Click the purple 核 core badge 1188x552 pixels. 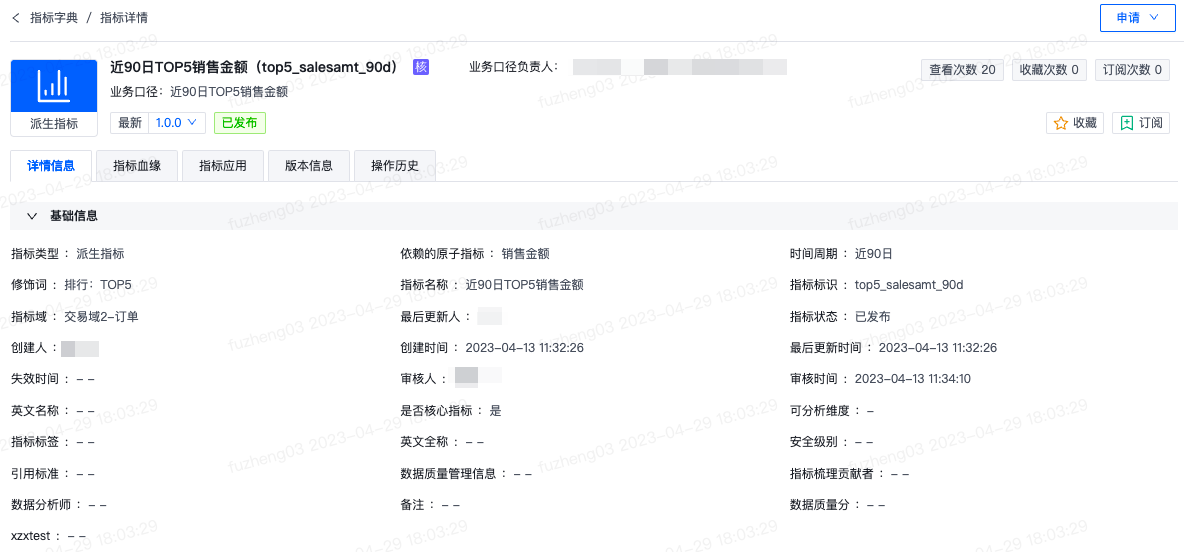pos(421,67)
